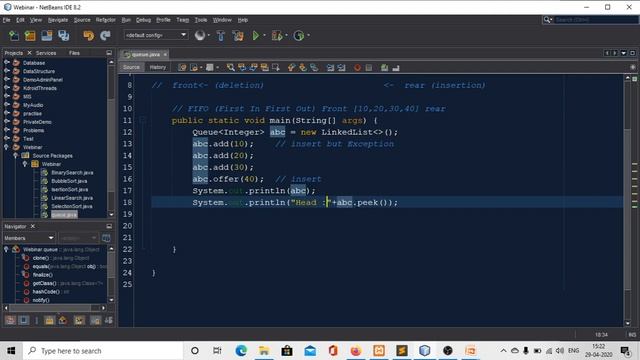Collapse the Webinar project node

tap(7, 147)
